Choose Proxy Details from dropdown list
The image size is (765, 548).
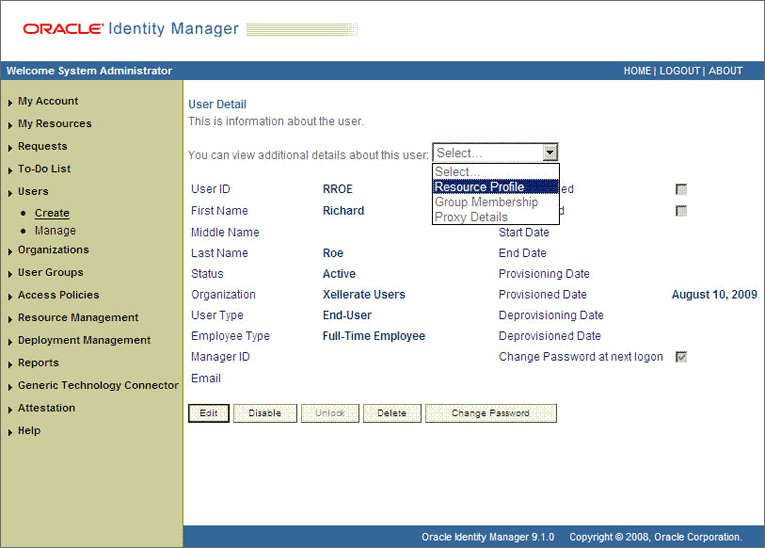tap(495, 217)
